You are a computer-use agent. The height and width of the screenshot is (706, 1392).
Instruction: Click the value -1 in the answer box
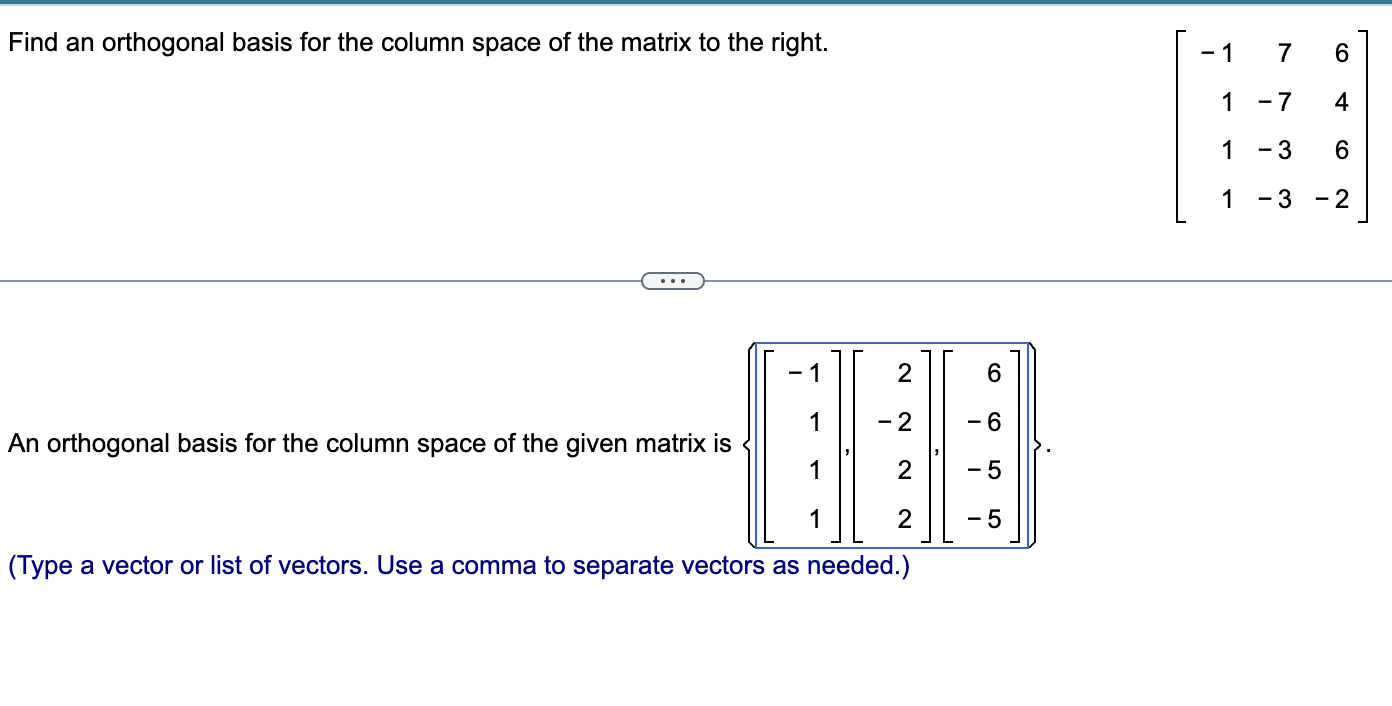803,373
